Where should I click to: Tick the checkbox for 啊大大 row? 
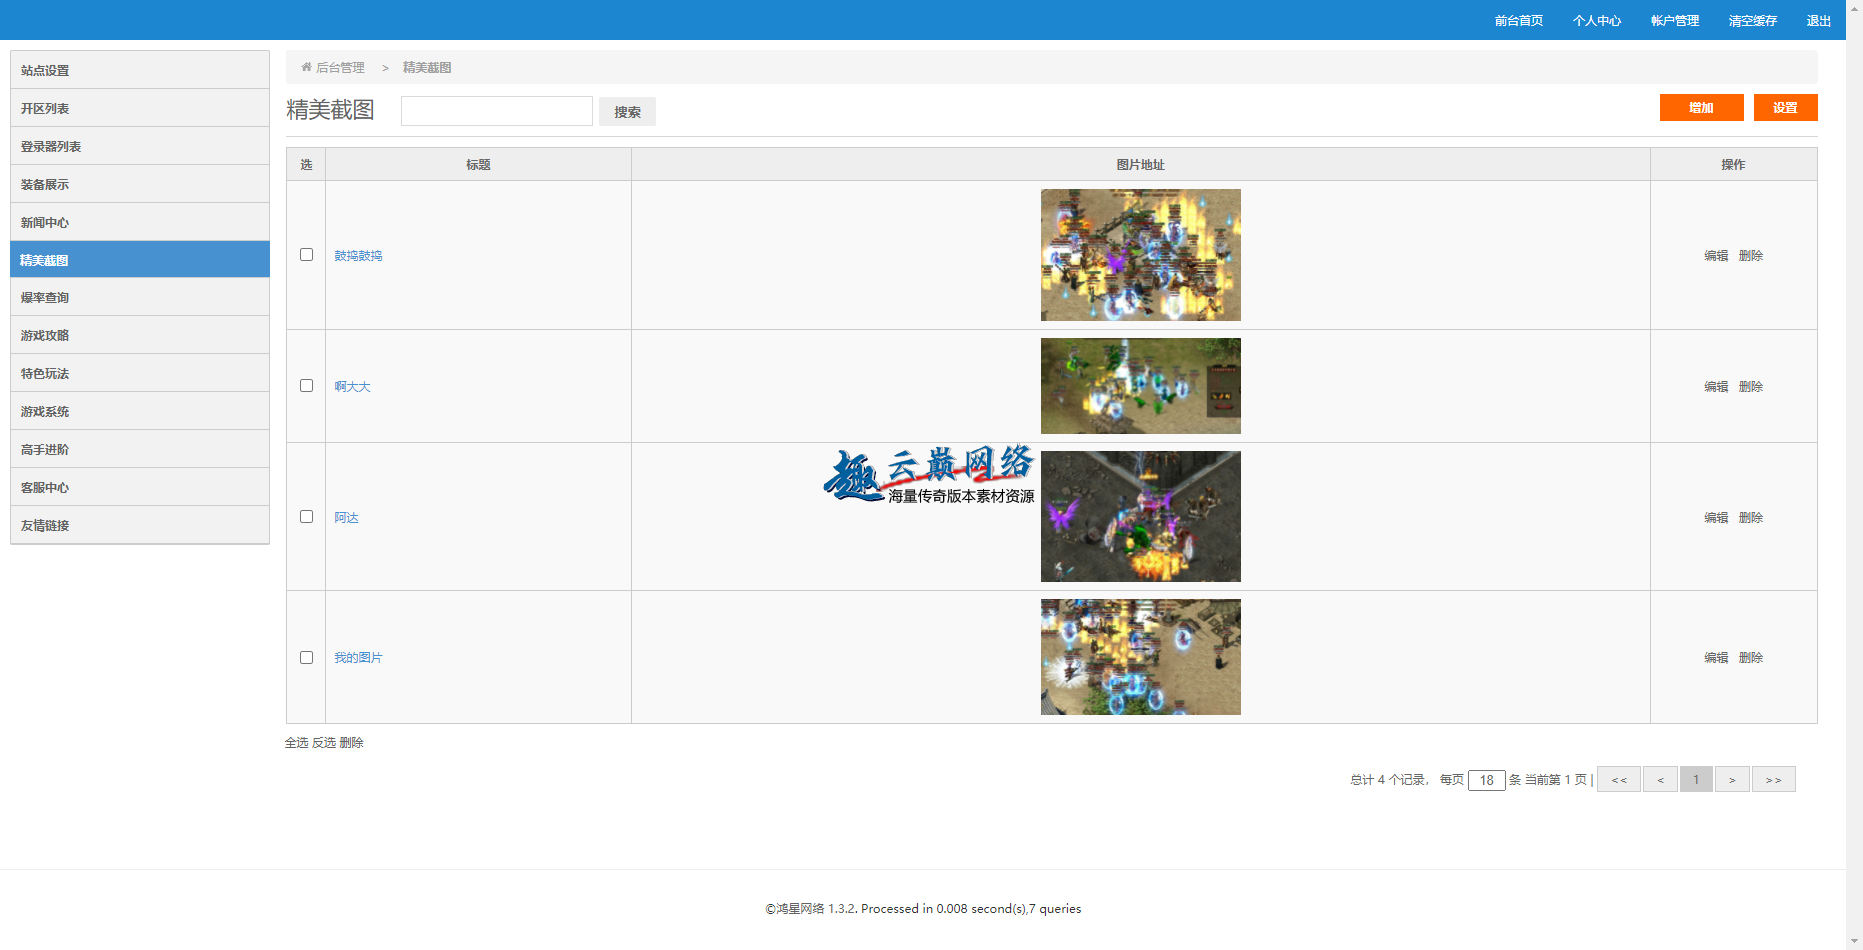pos(306,386)
